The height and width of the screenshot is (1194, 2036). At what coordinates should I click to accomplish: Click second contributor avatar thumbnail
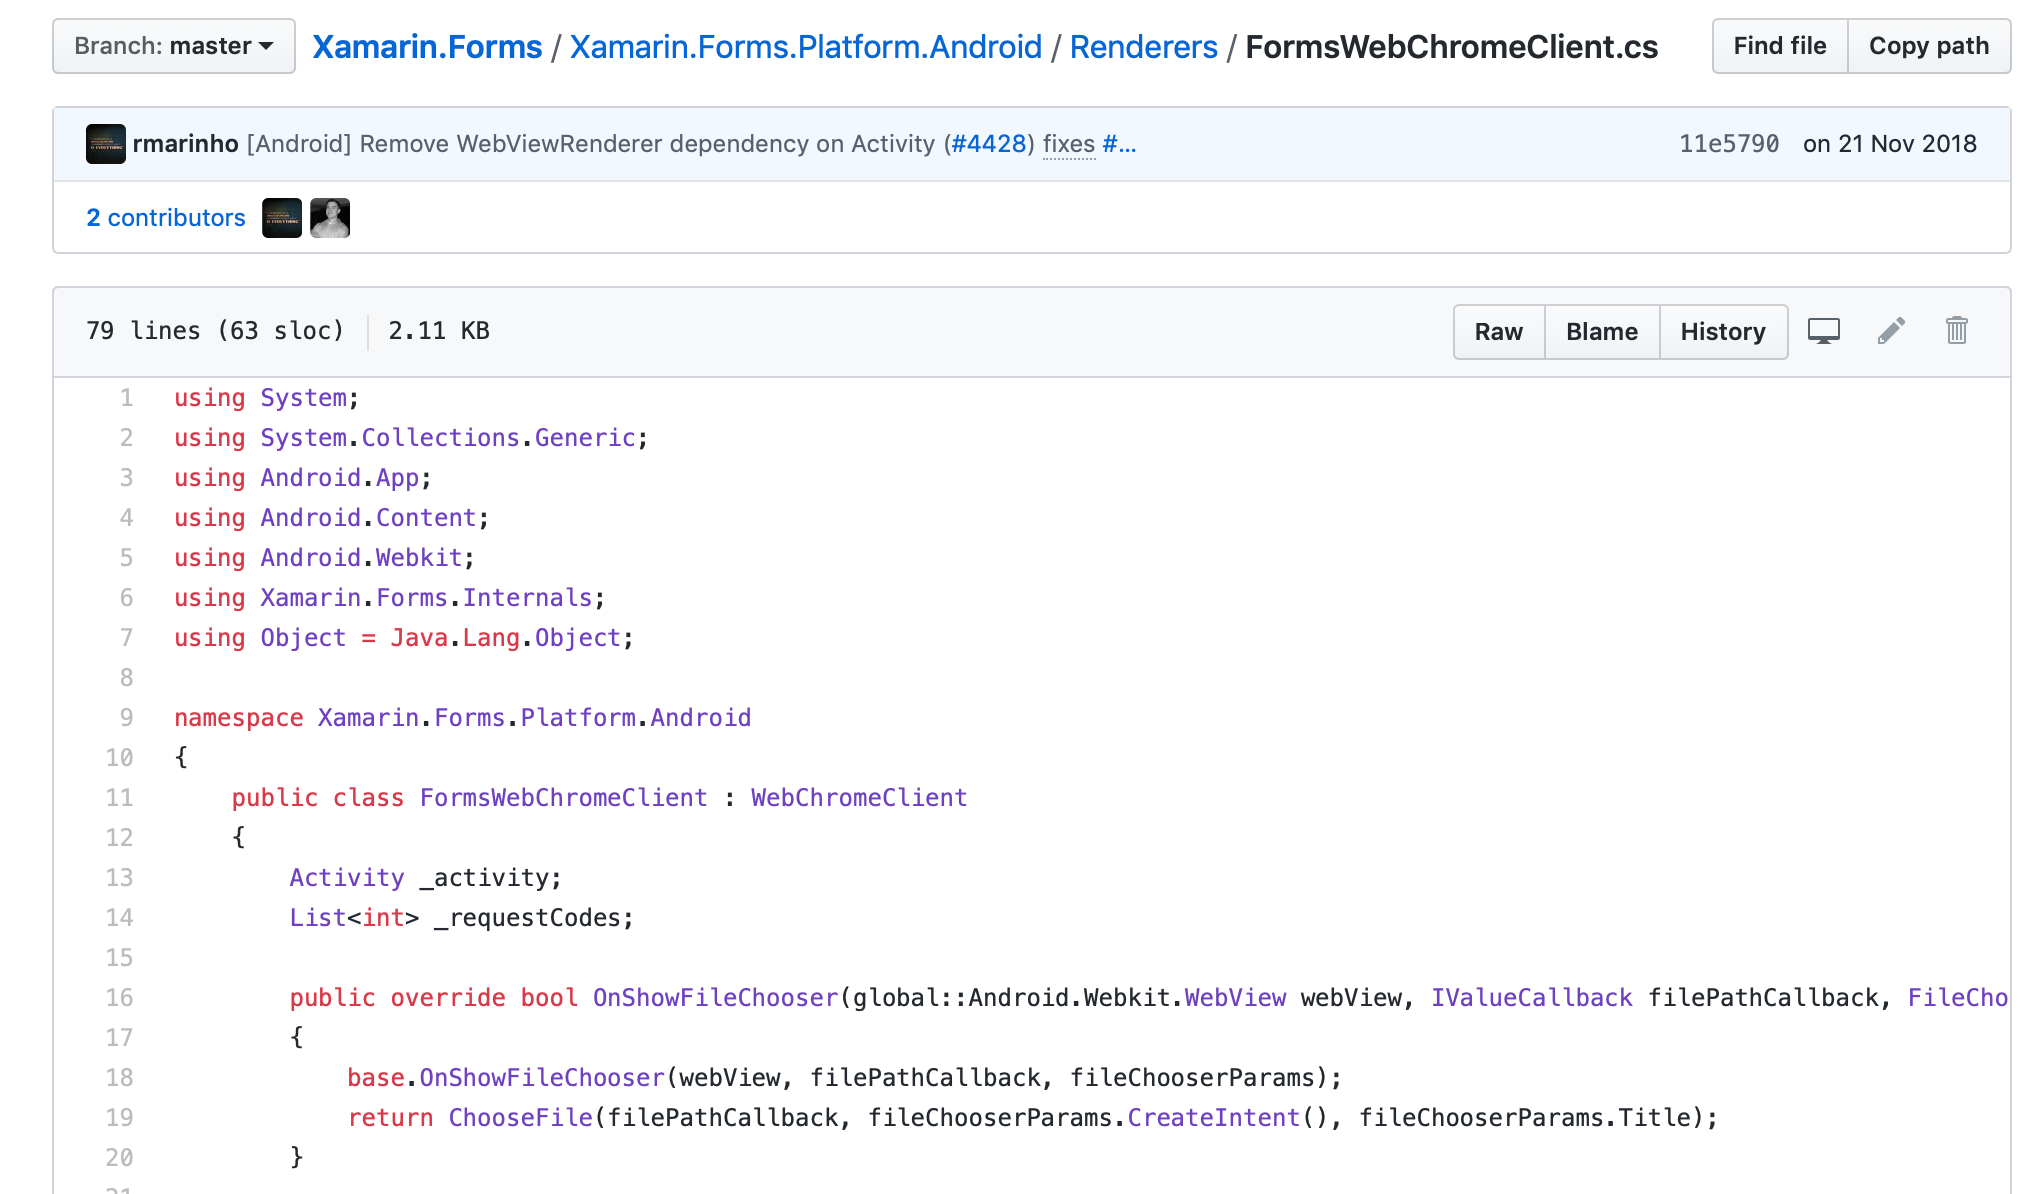pos(330,218)
